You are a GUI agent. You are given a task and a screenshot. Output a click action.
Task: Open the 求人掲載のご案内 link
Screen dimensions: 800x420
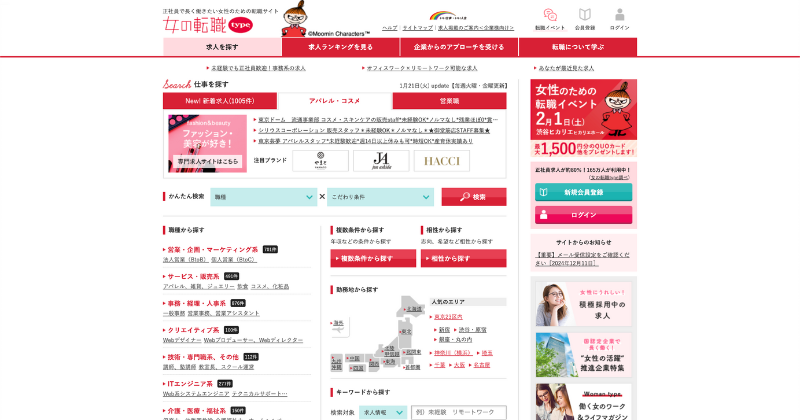click(476, 28)
